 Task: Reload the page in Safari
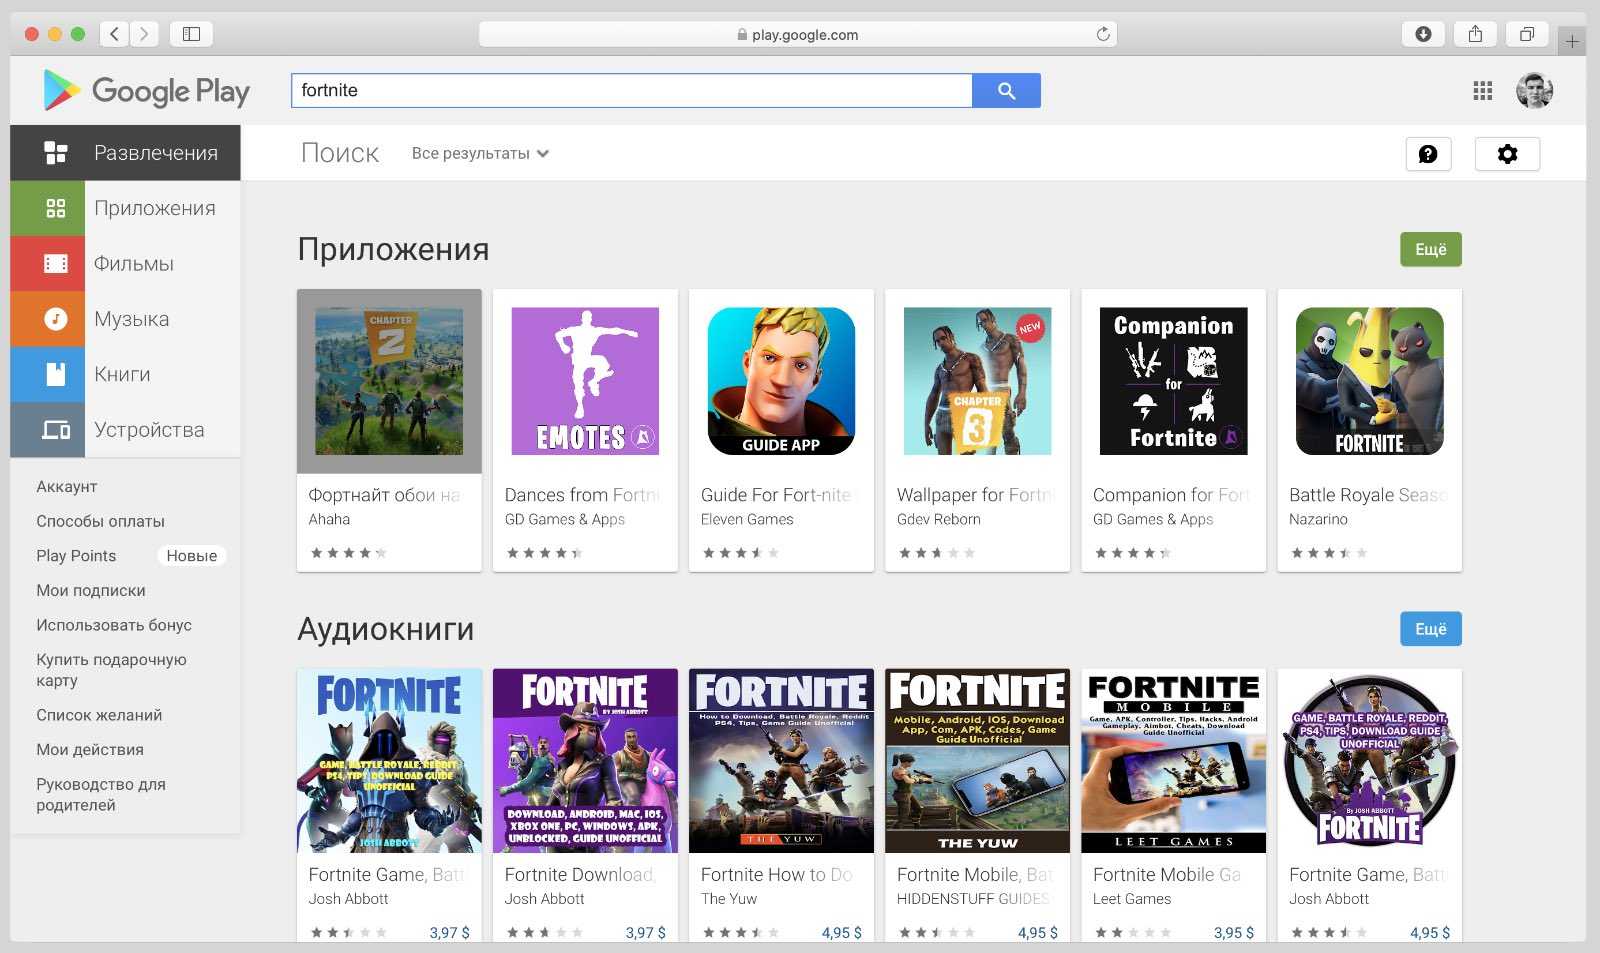1103,34
